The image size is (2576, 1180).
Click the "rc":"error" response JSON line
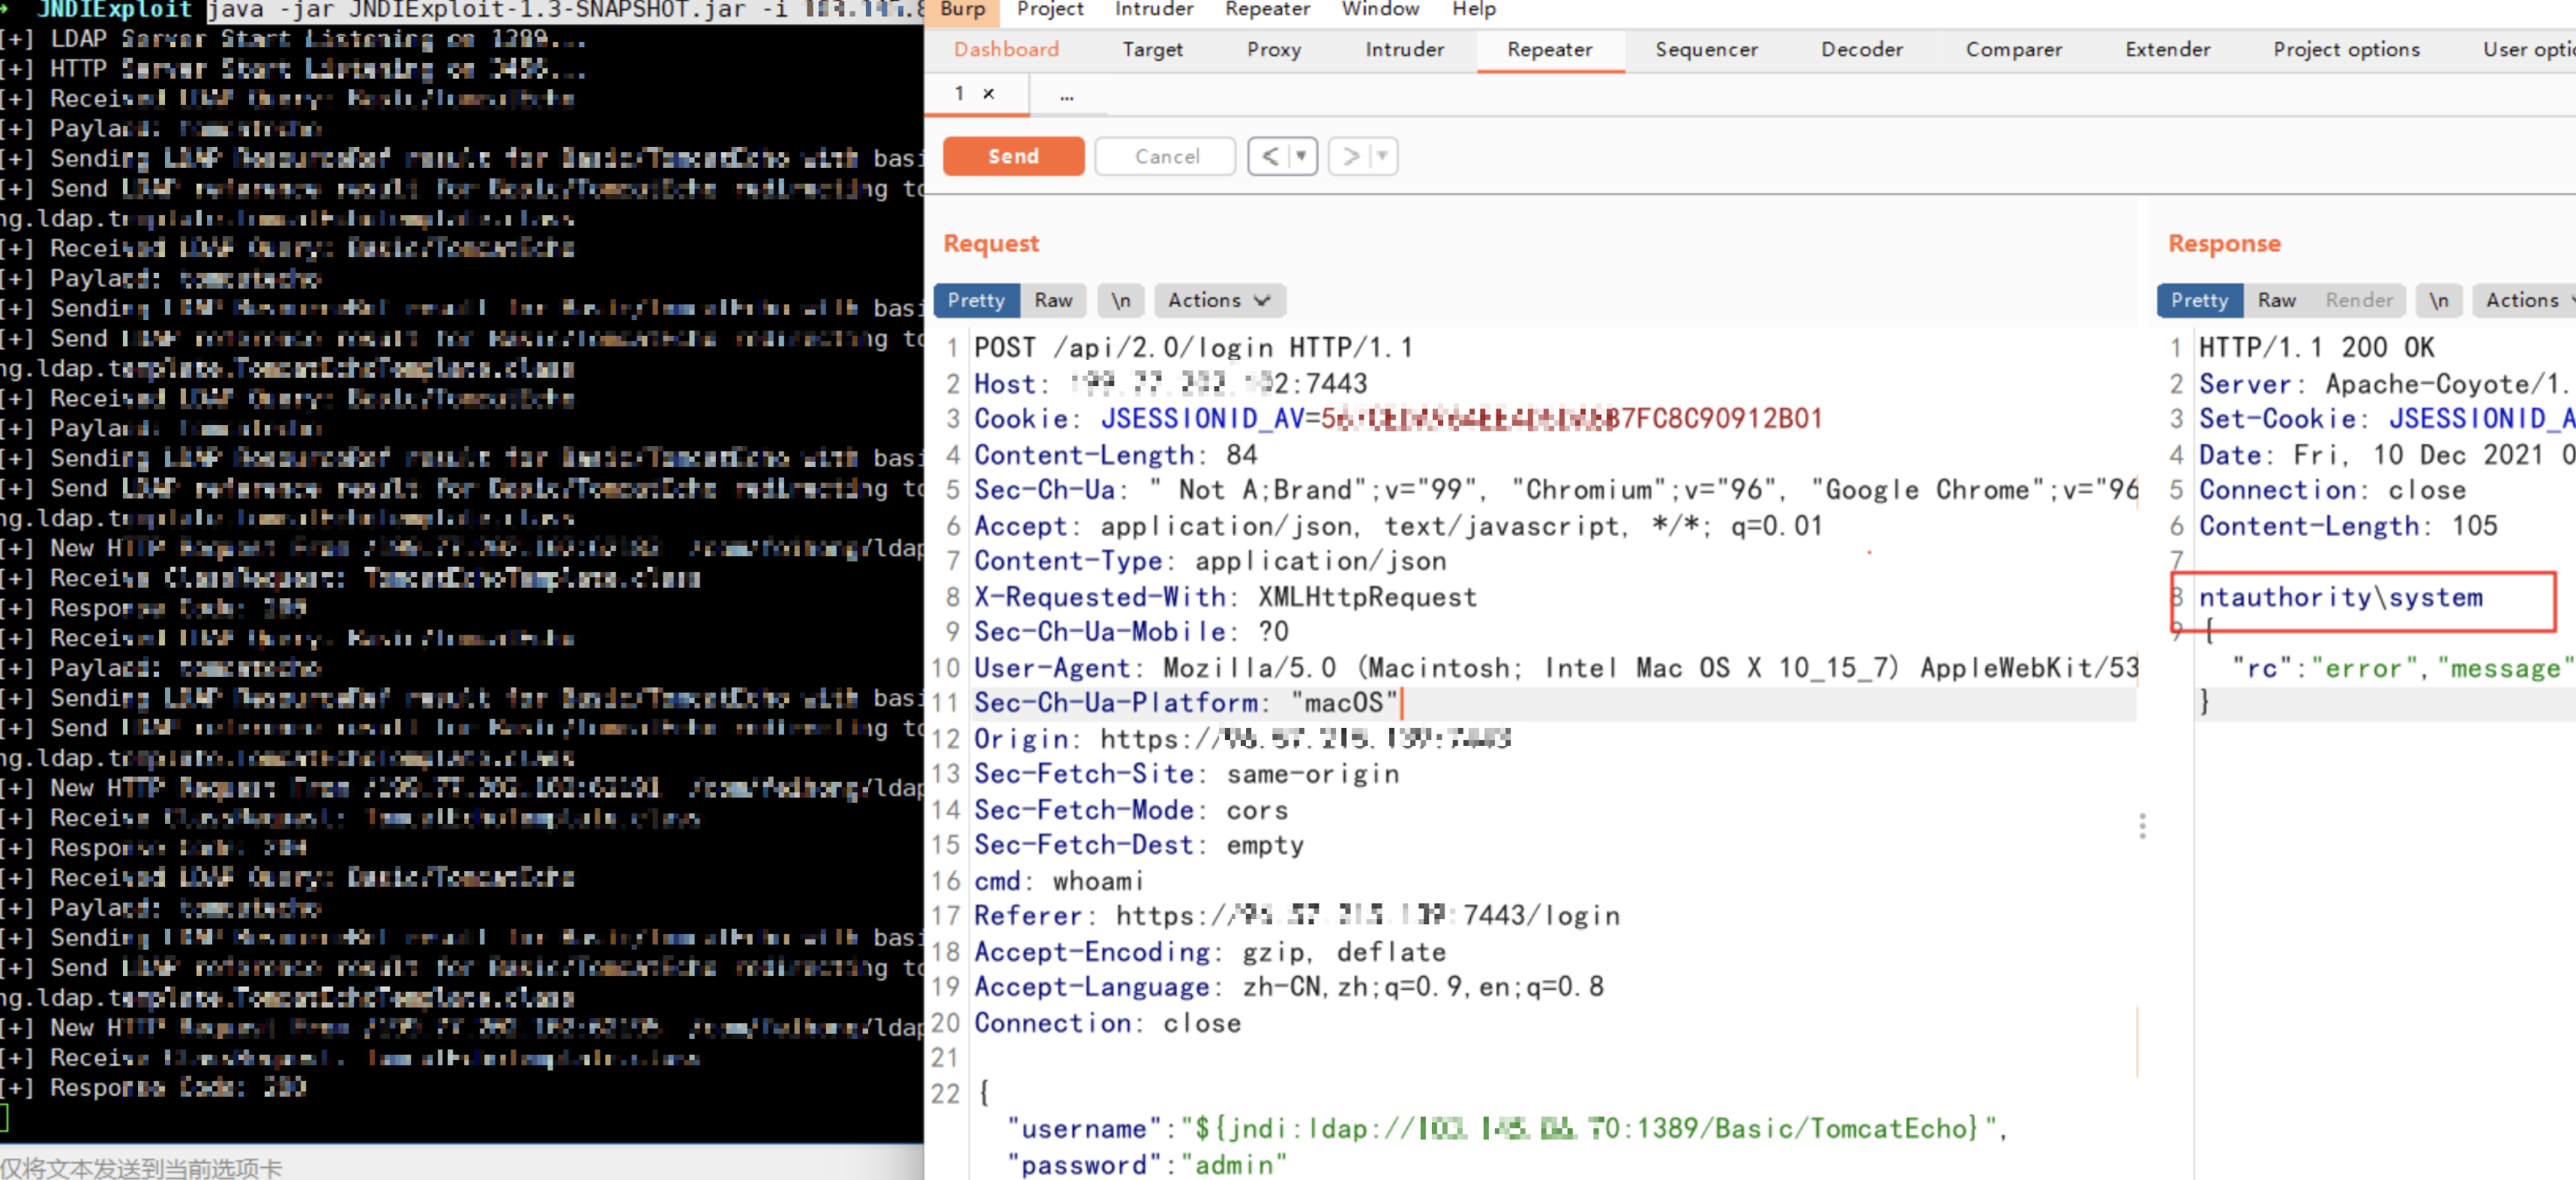click(x=2403, y=669)
